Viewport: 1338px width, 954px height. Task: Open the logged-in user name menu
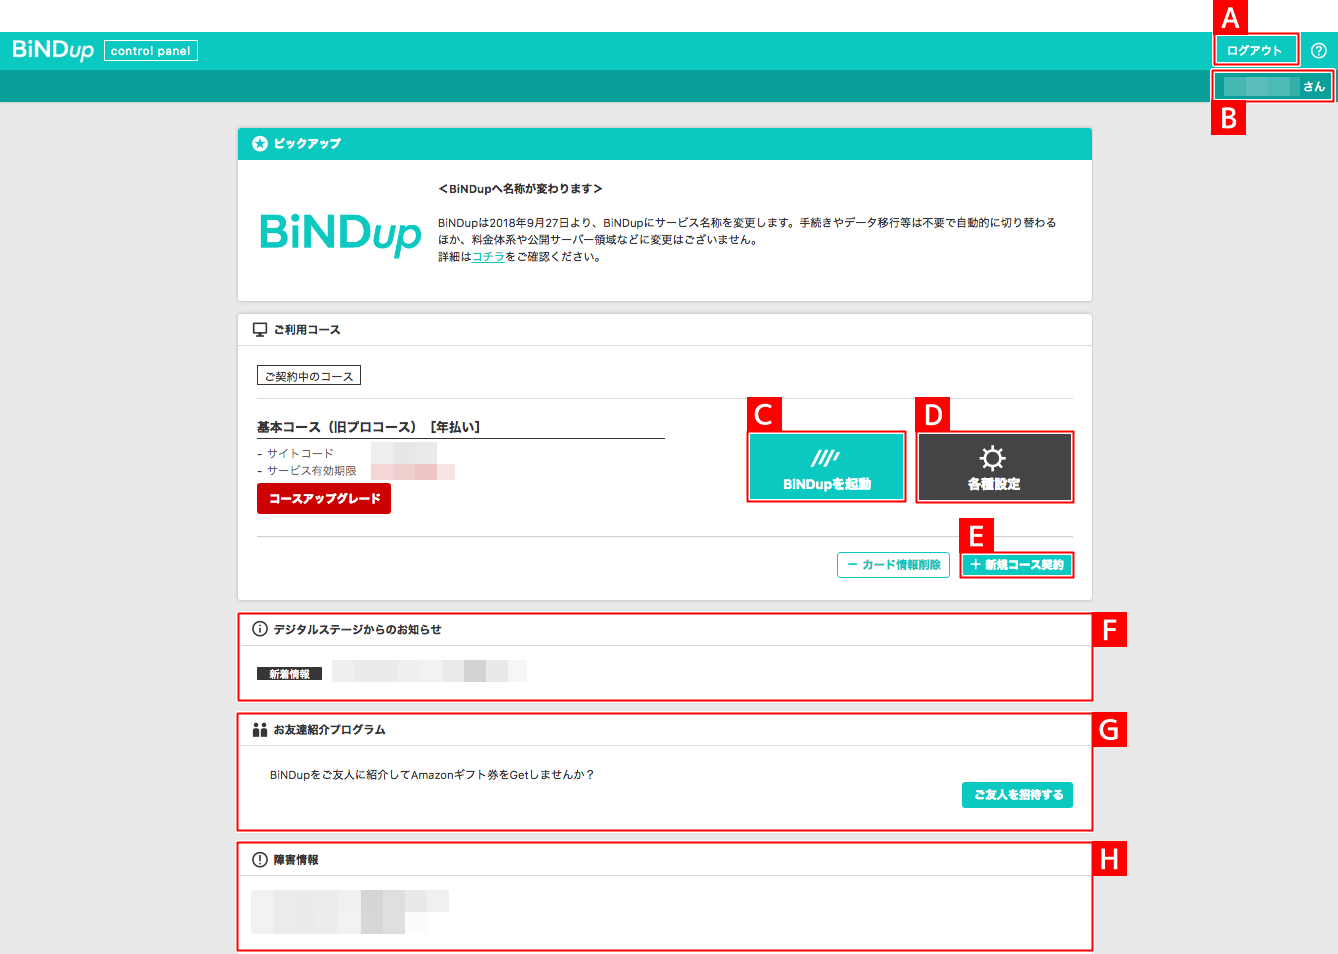point(1271,85)
